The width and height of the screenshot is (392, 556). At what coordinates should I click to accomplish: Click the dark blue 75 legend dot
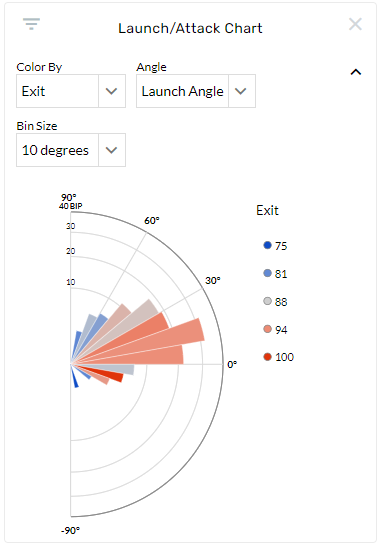[x=267, y=245]
